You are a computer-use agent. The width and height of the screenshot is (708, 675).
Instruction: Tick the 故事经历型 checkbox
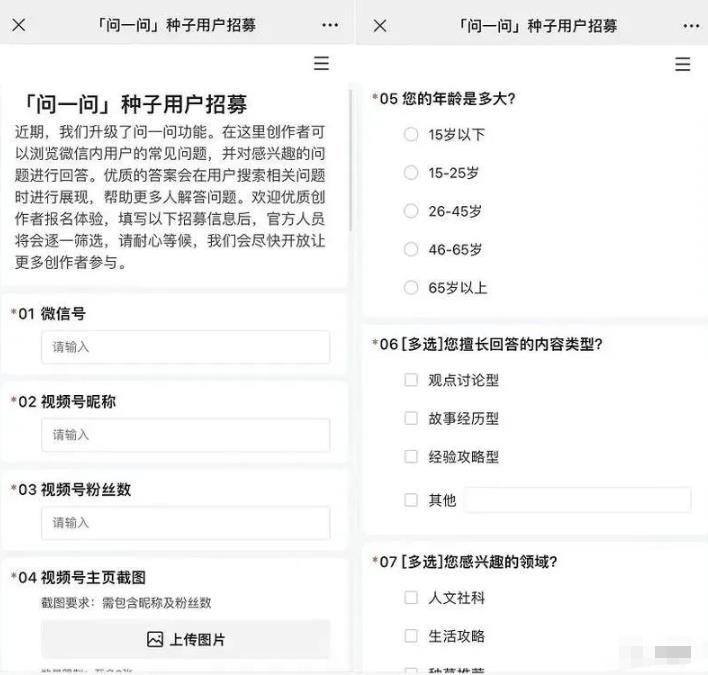(x=411, y=418)
